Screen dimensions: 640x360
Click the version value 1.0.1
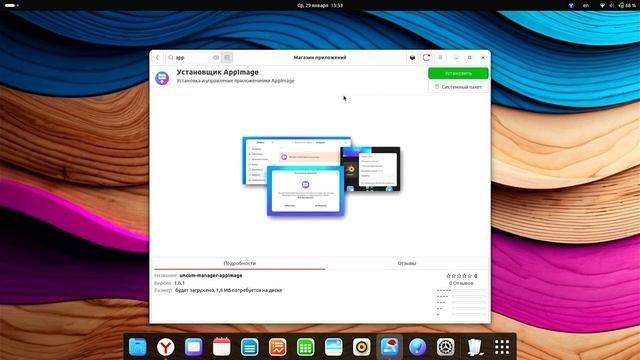(179, 283)
